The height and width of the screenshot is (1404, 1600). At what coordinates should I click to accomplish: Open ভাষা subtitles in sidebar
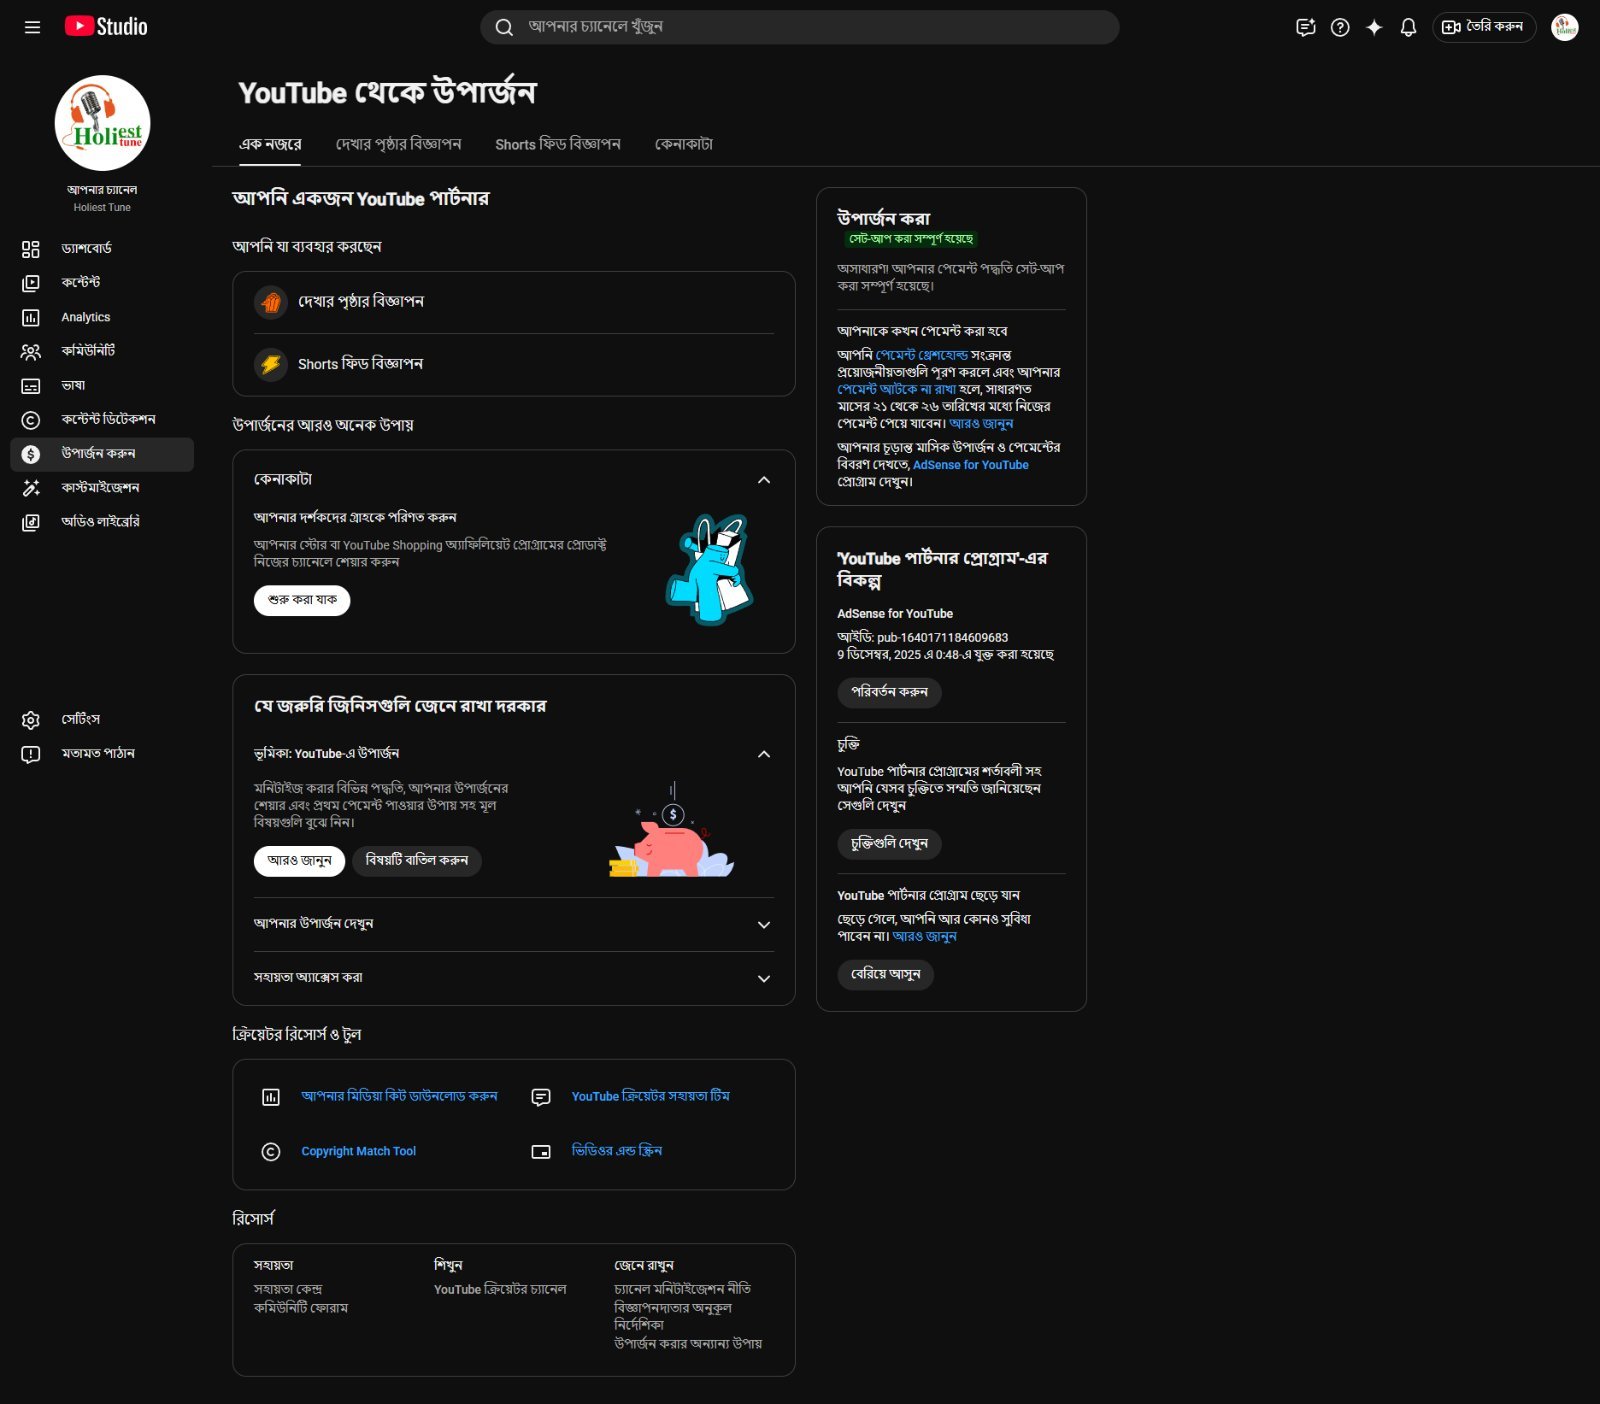[102, 385]
